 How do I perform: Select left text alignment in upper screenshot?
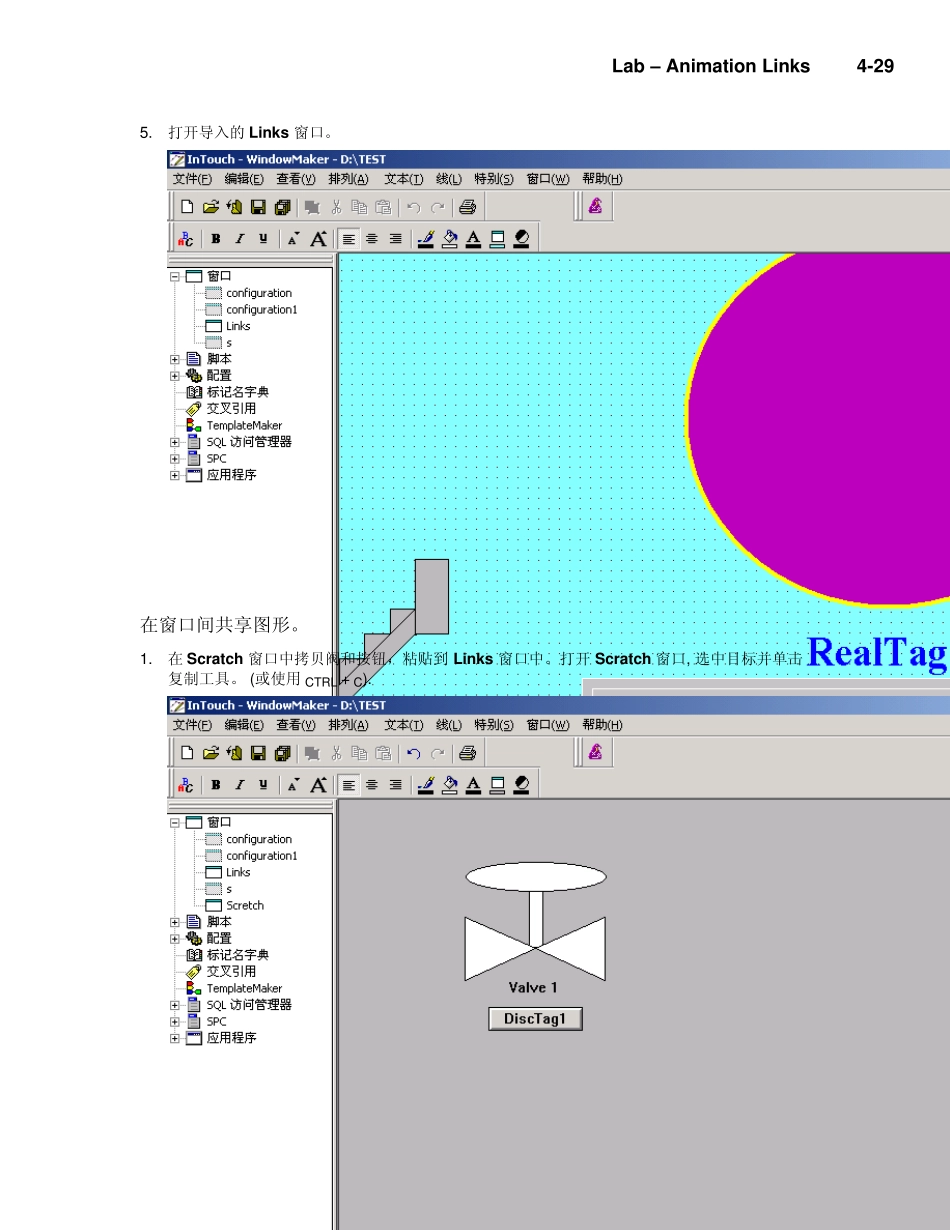click(348, 238)
